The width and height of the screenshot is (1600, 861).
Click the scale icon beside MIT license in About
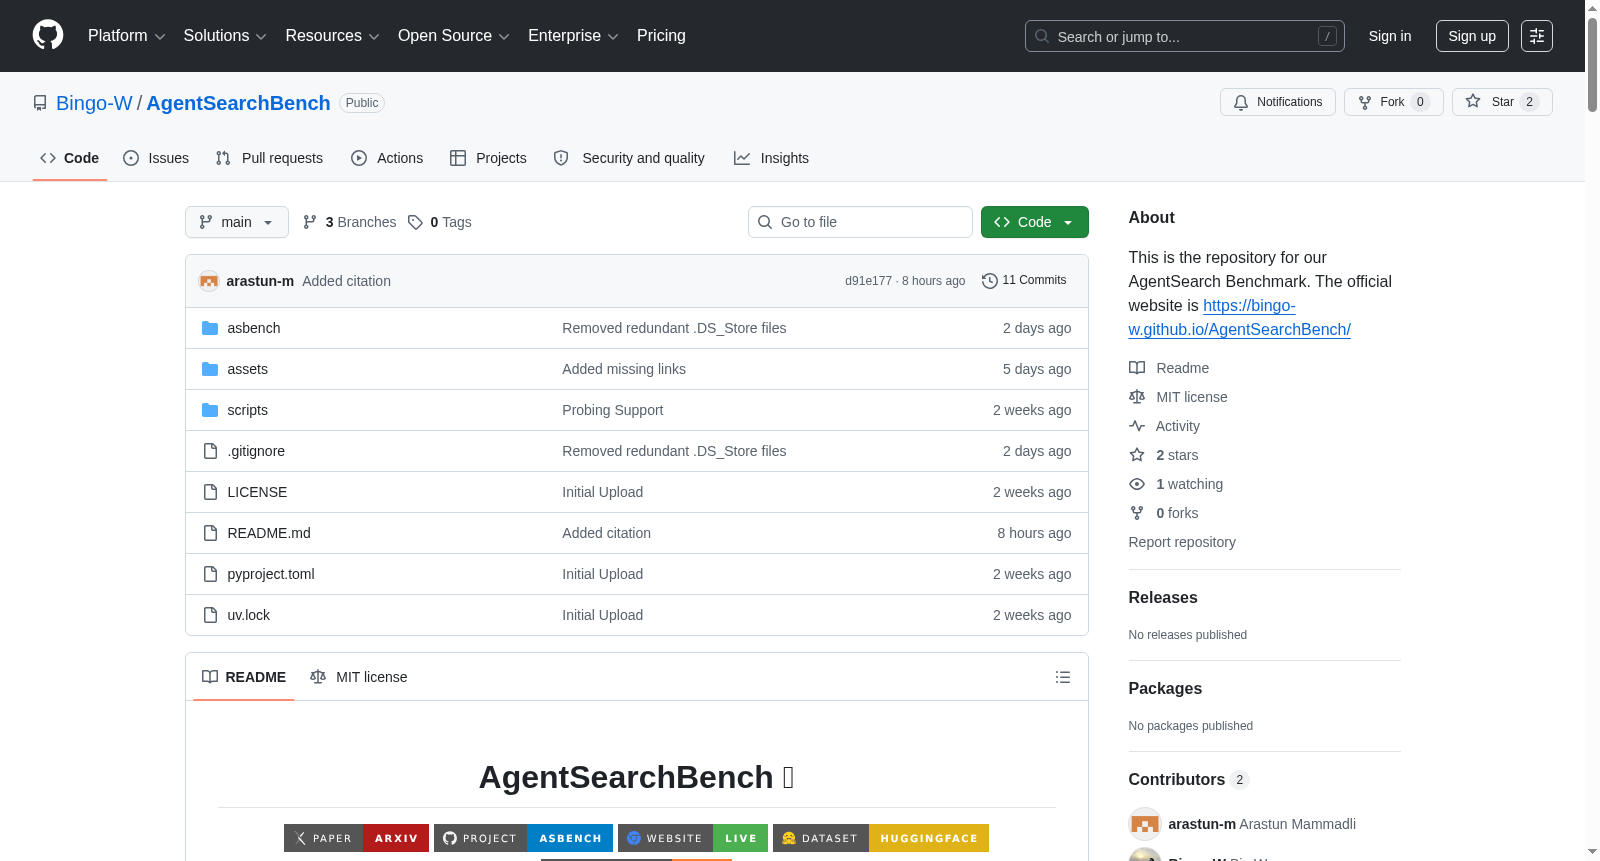pyautogui.click(x=1137, y=397)
